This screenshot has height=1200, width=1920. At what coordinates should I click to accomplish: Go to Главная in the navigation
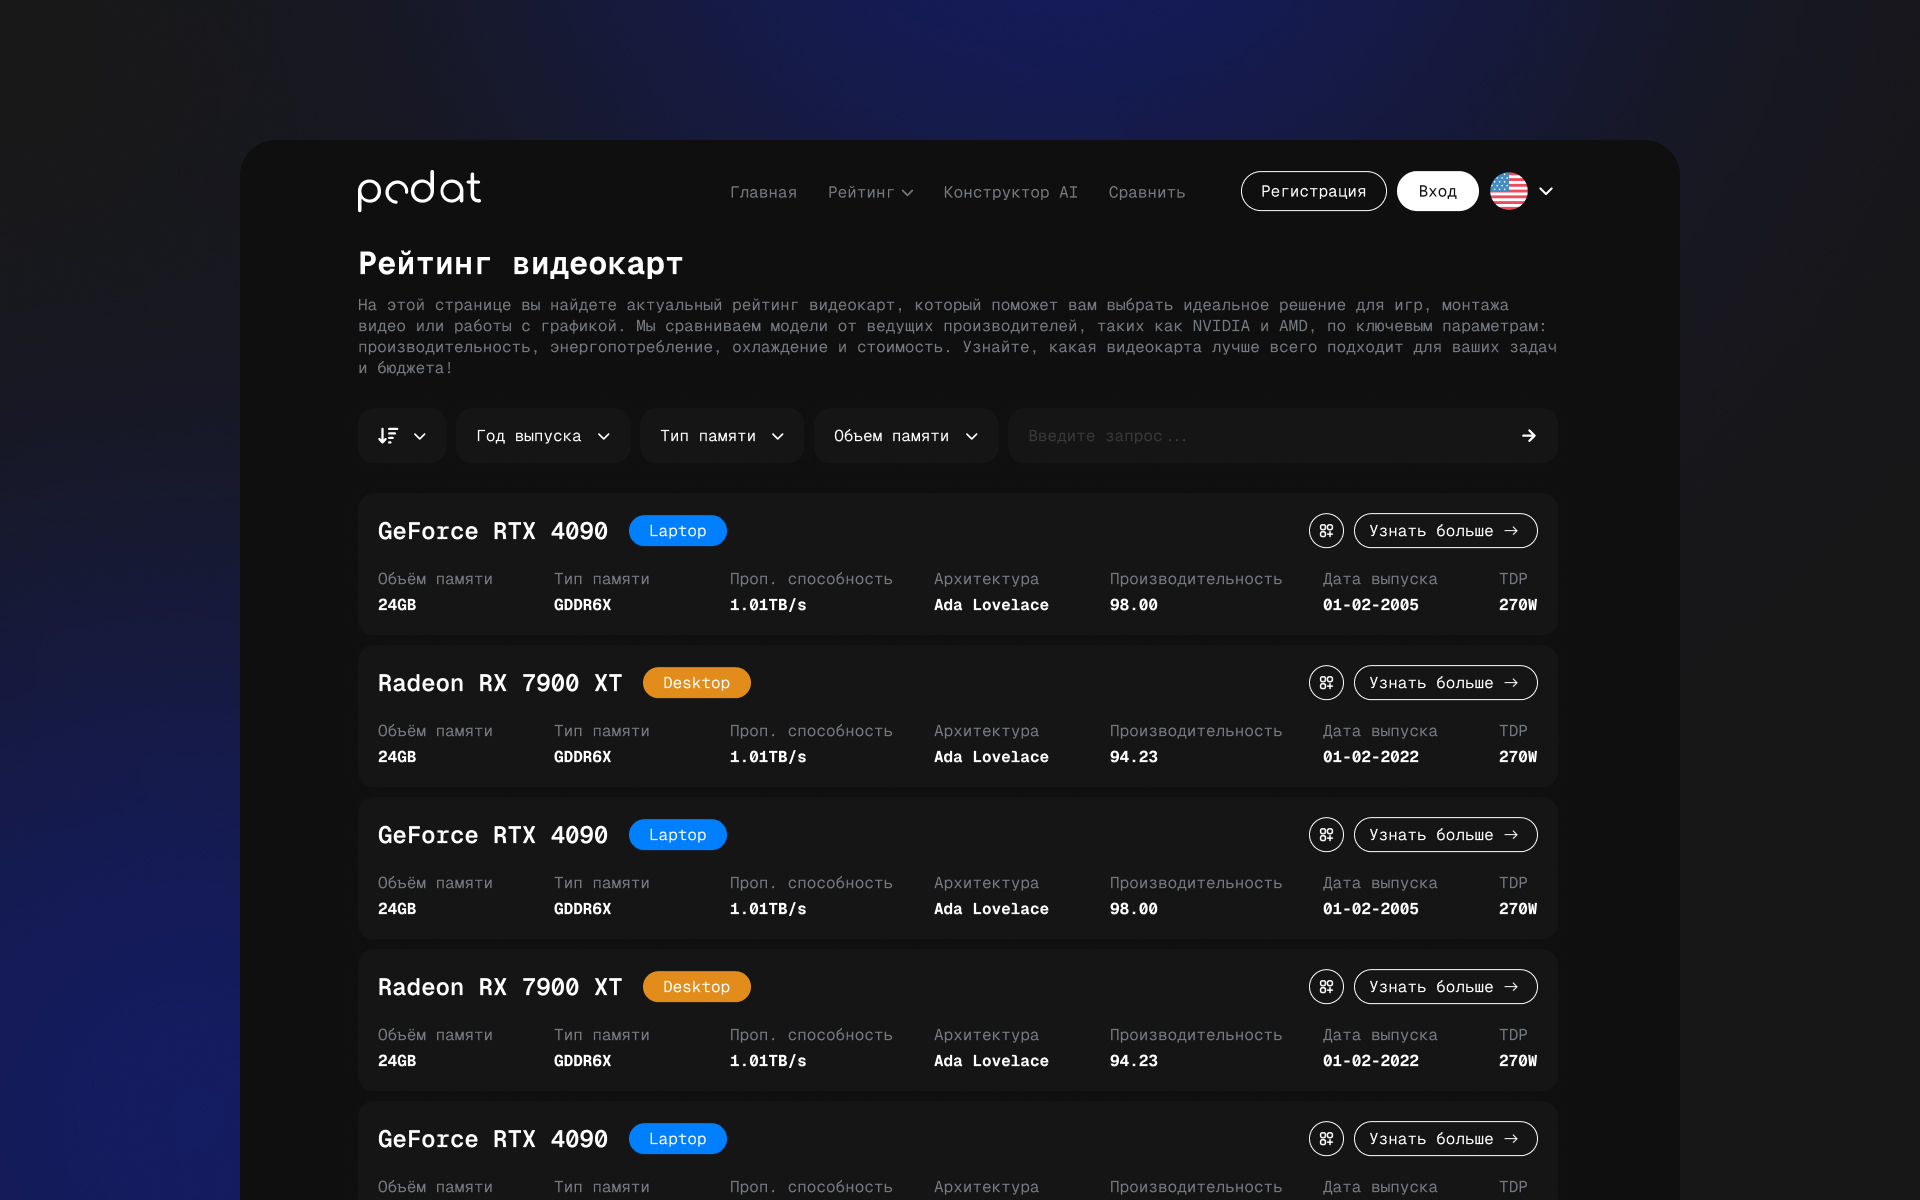pyautogui.click(x=763, y=192)
